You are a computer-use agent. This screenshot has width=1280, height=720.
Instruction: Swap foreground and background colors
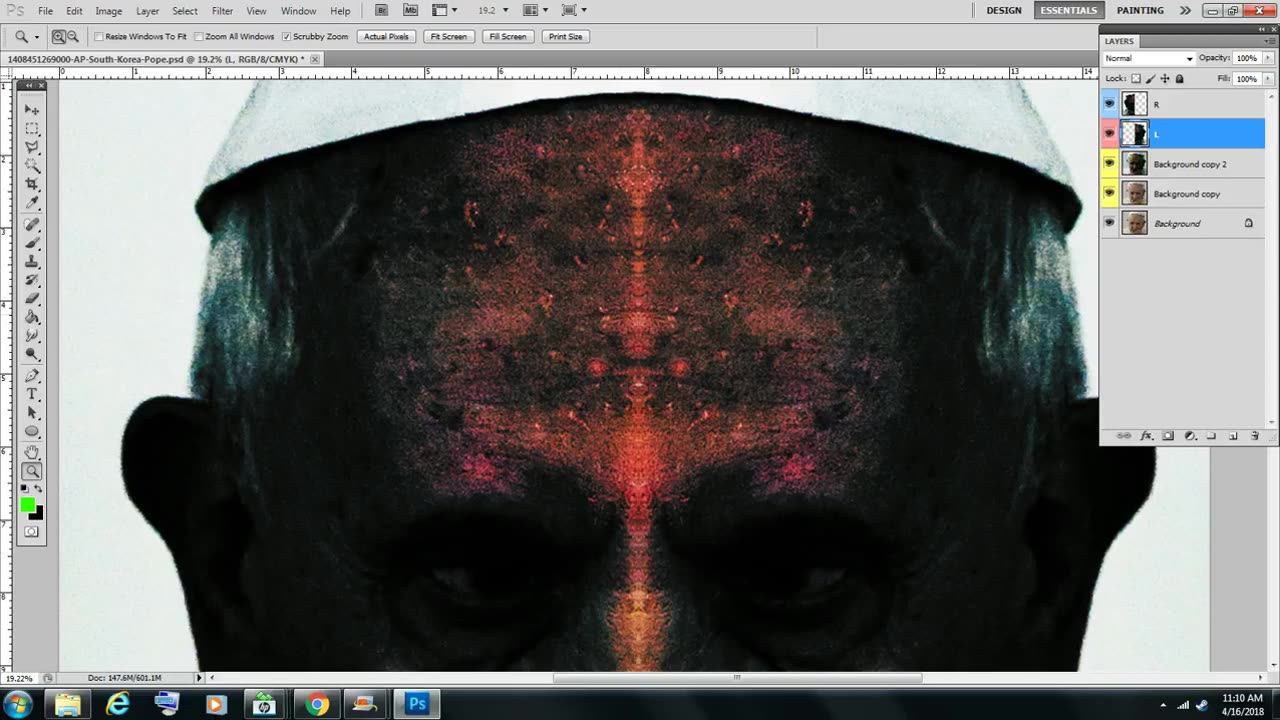[x=38, y=488]
